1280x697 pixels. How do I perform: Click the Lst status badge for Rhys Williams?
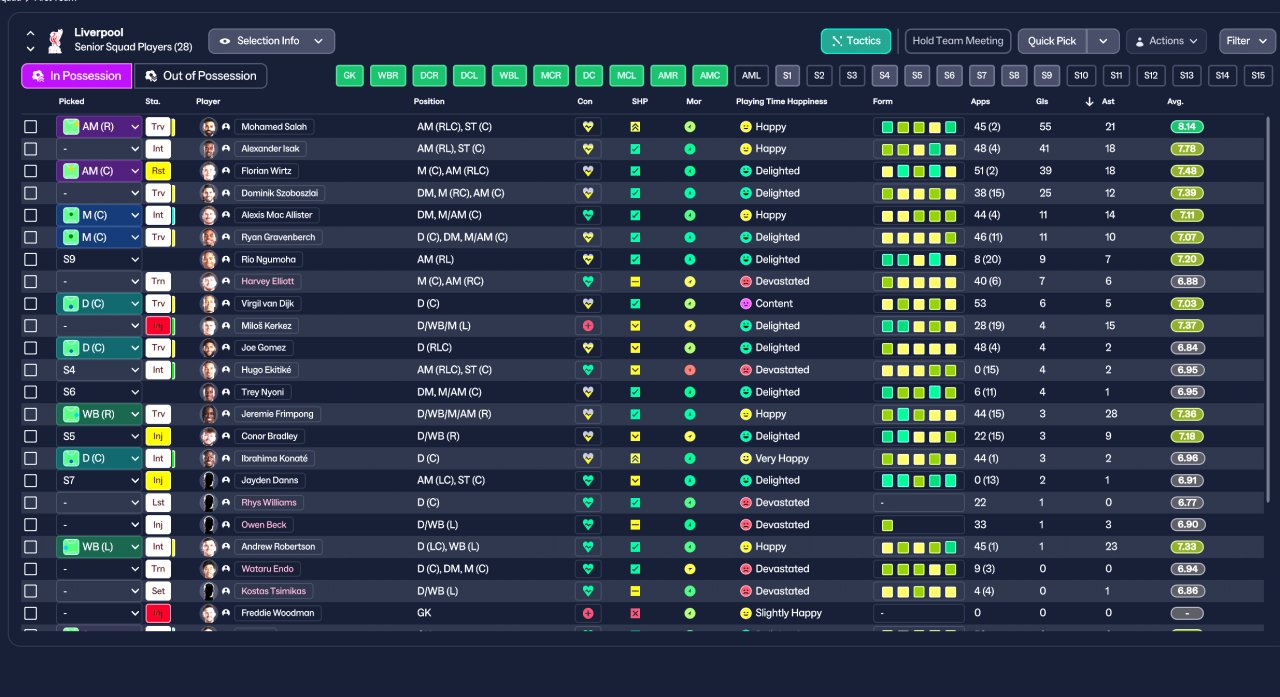click(158, 503)
